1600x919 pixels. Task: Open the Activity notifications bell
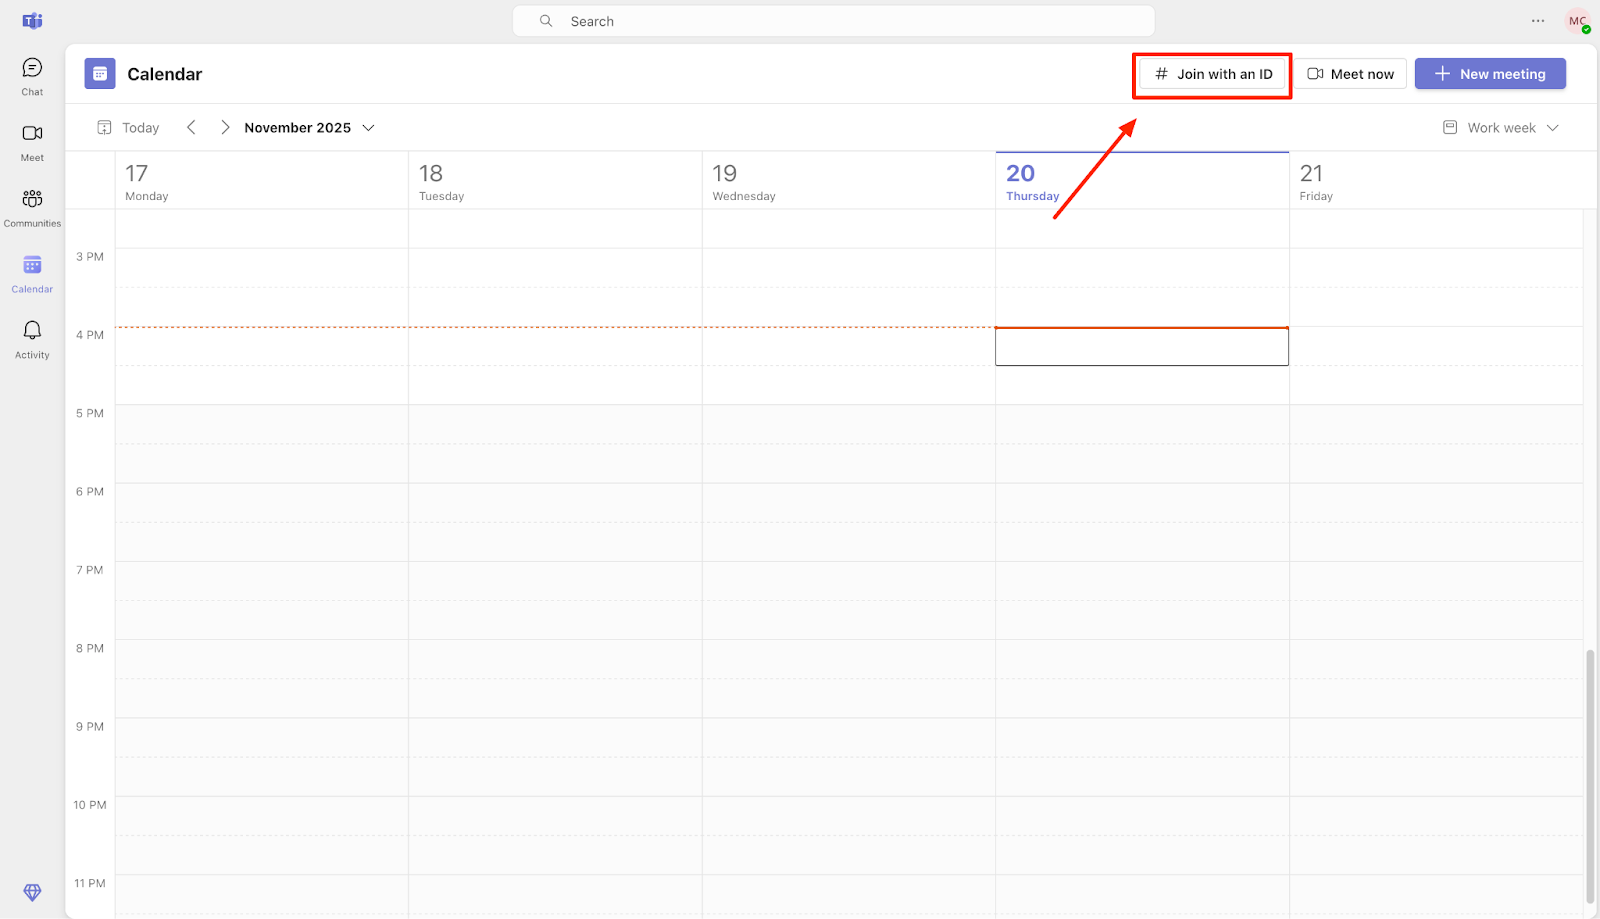click(x=32, y=339)
